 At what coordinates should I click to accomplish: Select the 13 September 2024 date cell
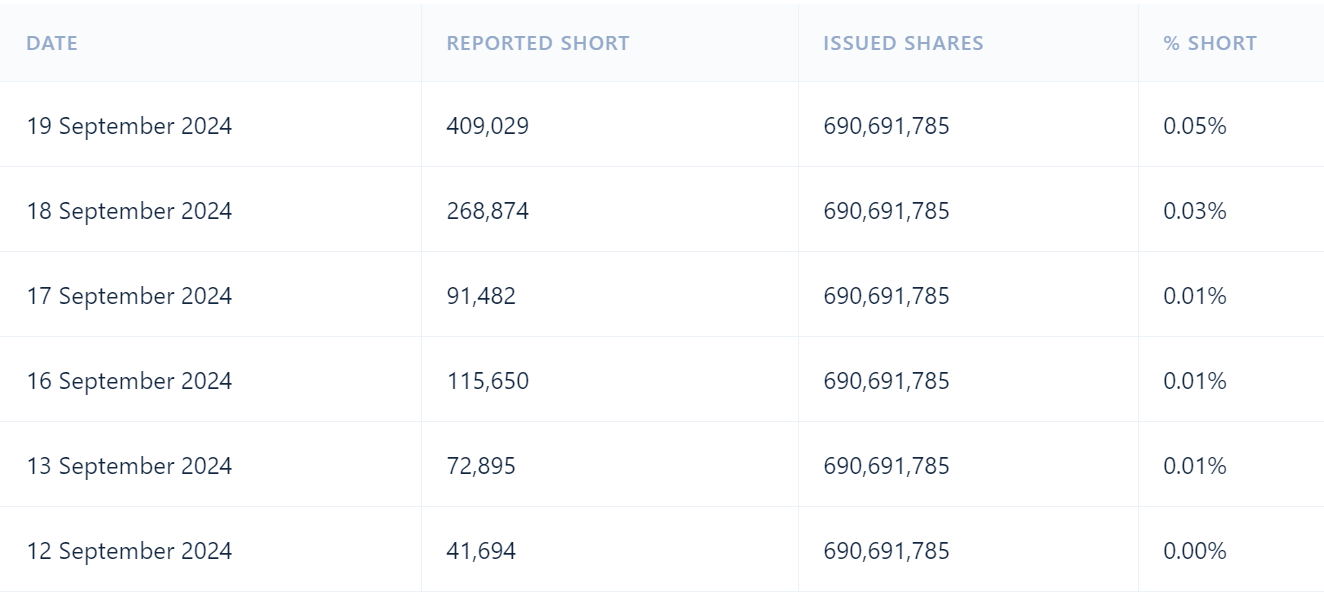129,466
